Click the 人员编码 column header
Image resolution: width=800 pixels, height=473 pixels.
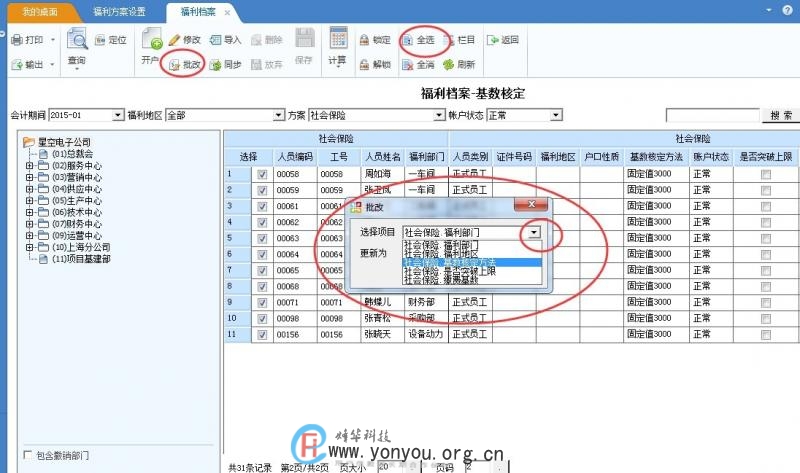click(x=295, y=157)
